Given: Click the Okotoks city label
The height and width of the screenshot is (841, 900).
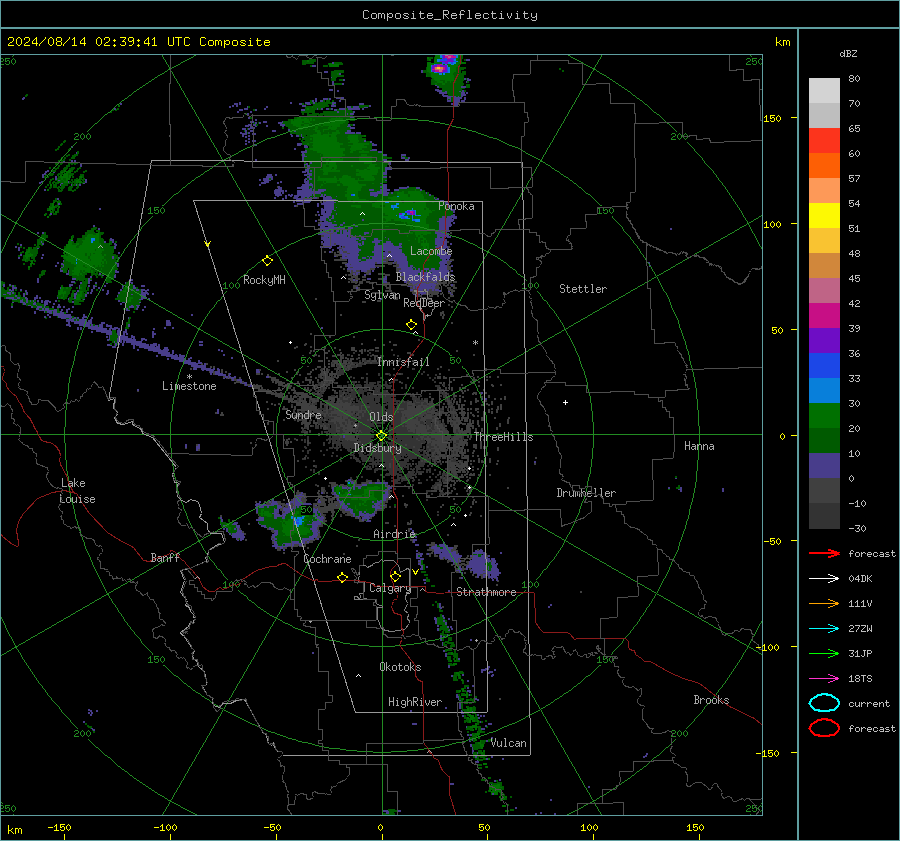Looking at the screenshot, I should coord(400,667).
